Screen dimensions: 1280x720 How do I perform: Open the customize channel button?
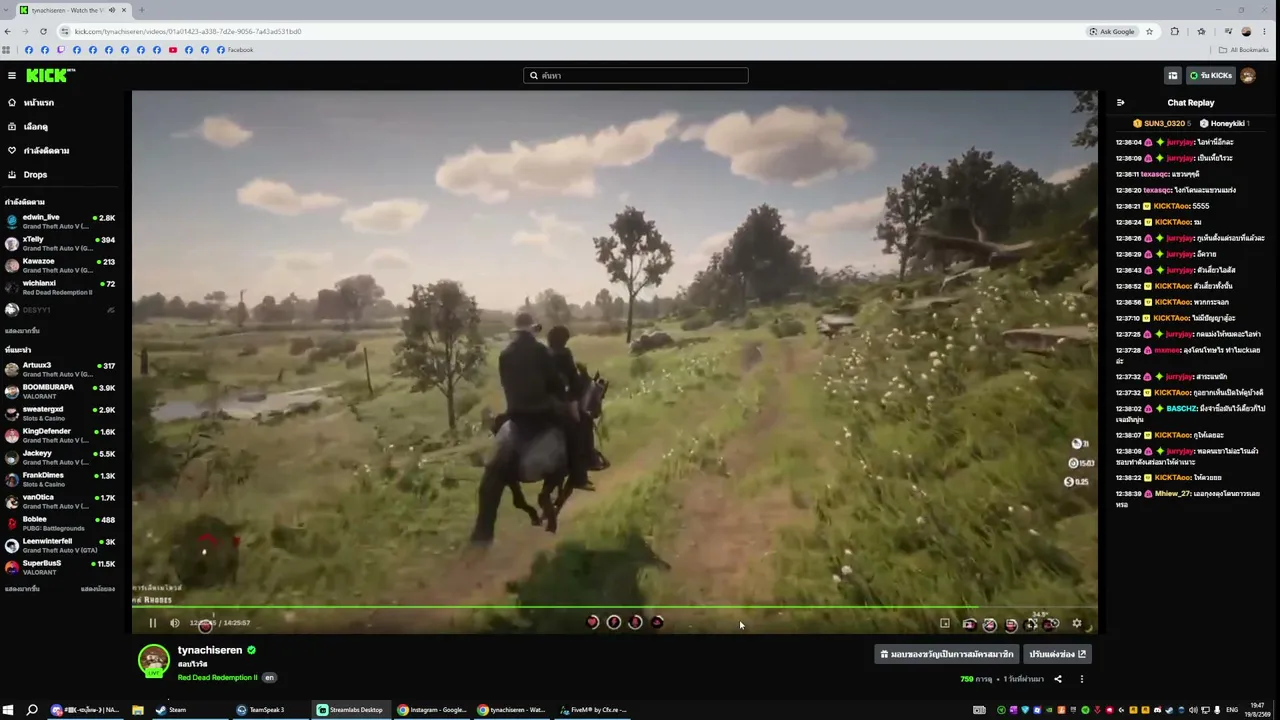click(x=1057, y=654)
